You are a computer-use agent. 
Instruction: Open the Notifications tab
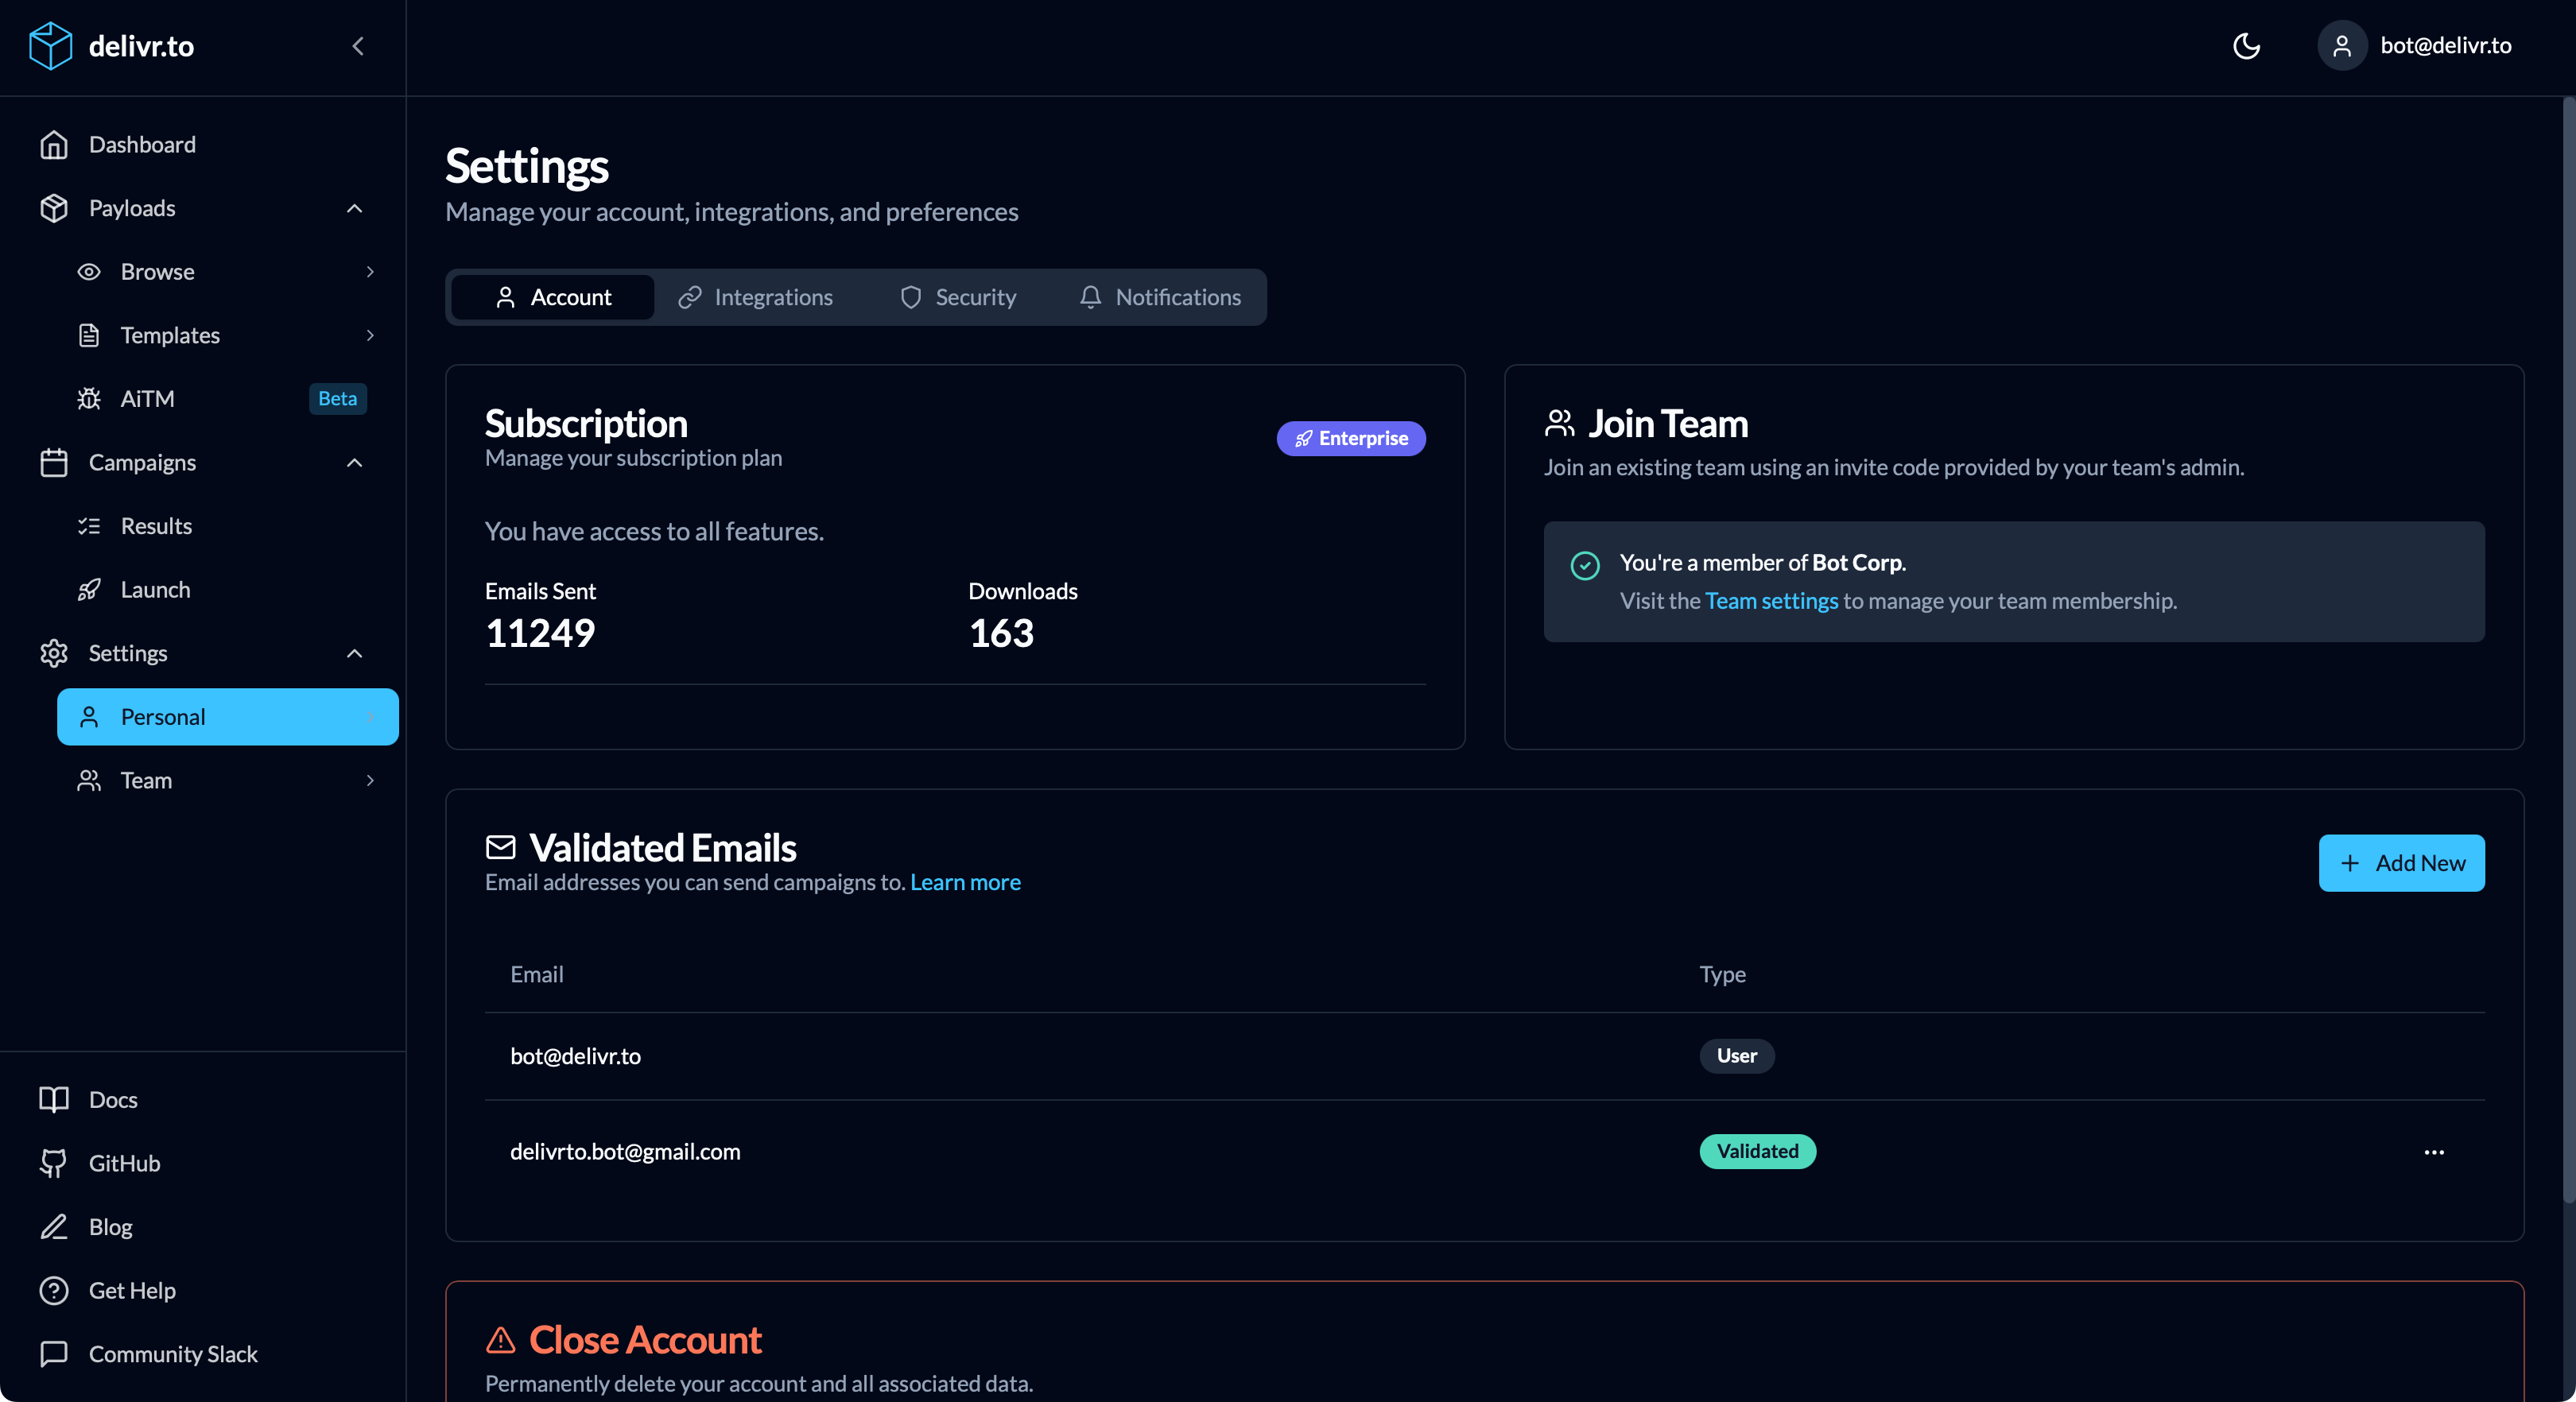pos(1160,297)
